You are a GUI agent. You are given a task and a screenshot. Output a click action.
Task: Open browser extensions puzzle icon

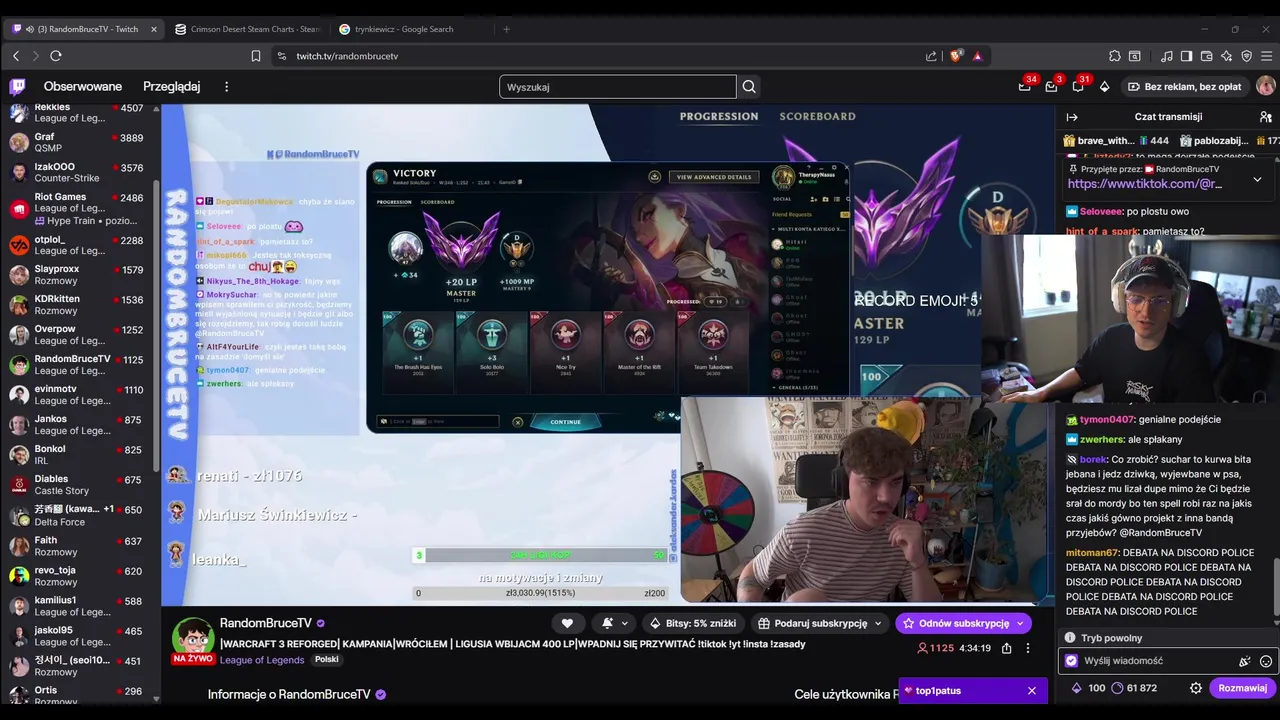pos(1114,56)
